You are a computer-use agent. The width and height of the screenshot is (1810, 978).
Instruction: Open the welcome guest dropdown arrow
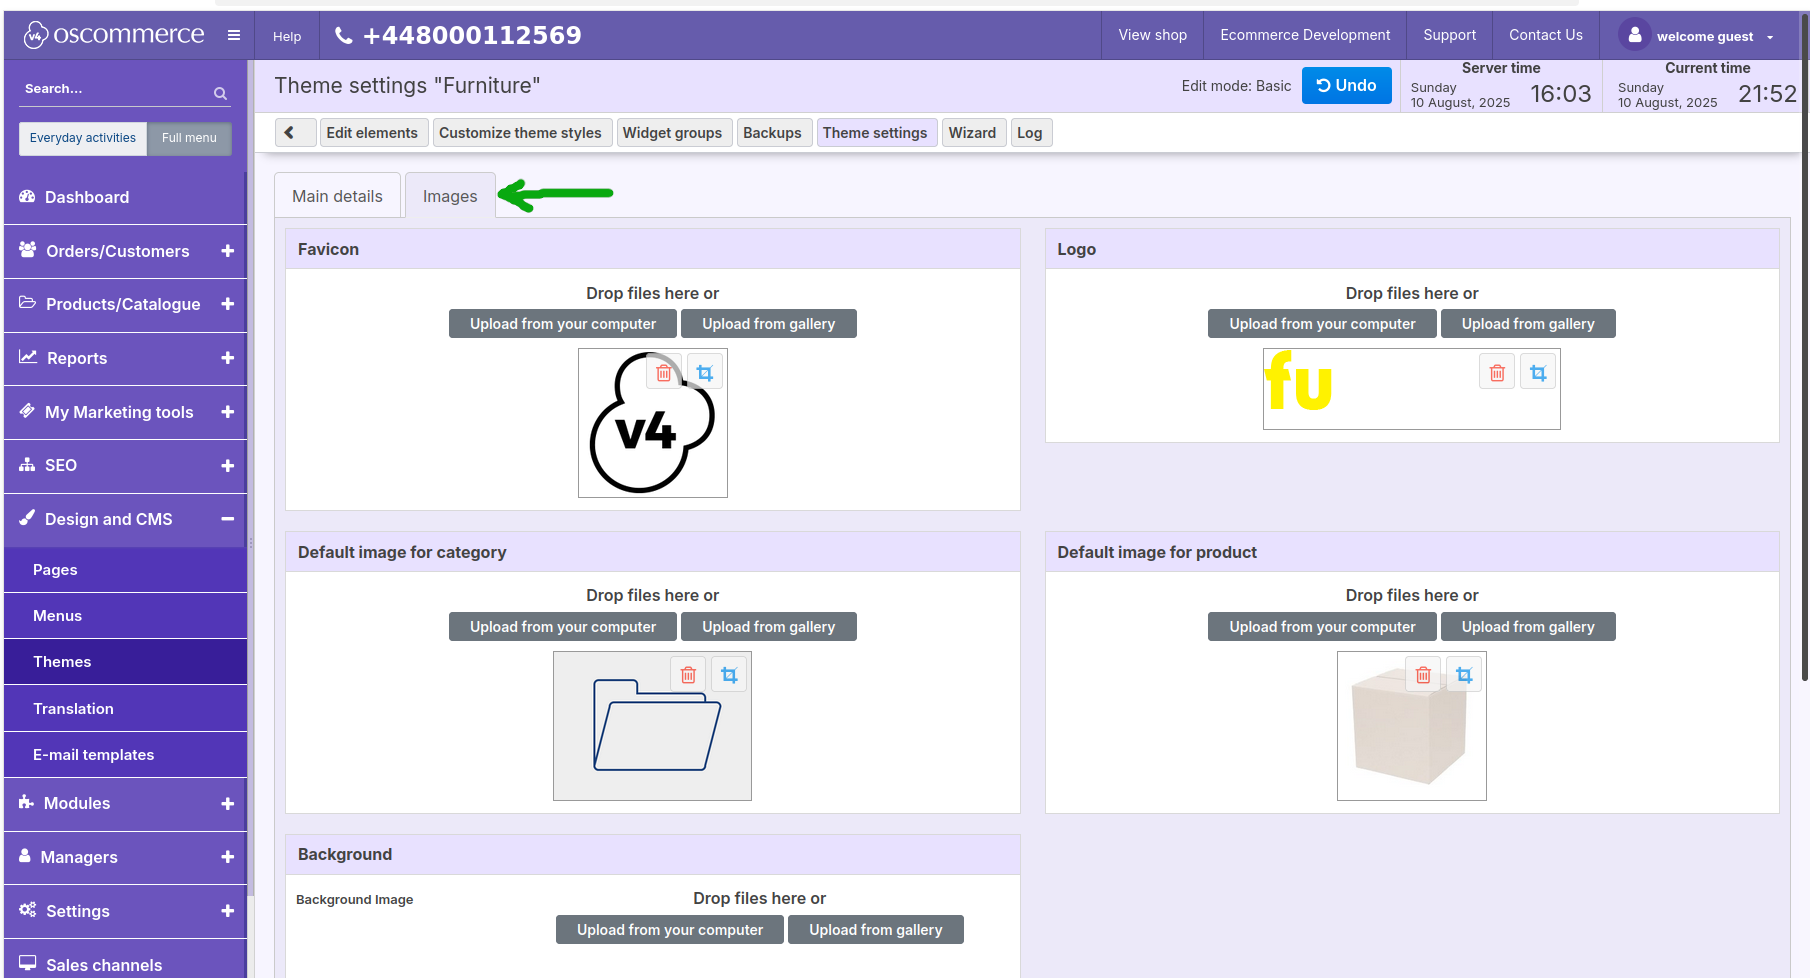(x=1770, y=37)
